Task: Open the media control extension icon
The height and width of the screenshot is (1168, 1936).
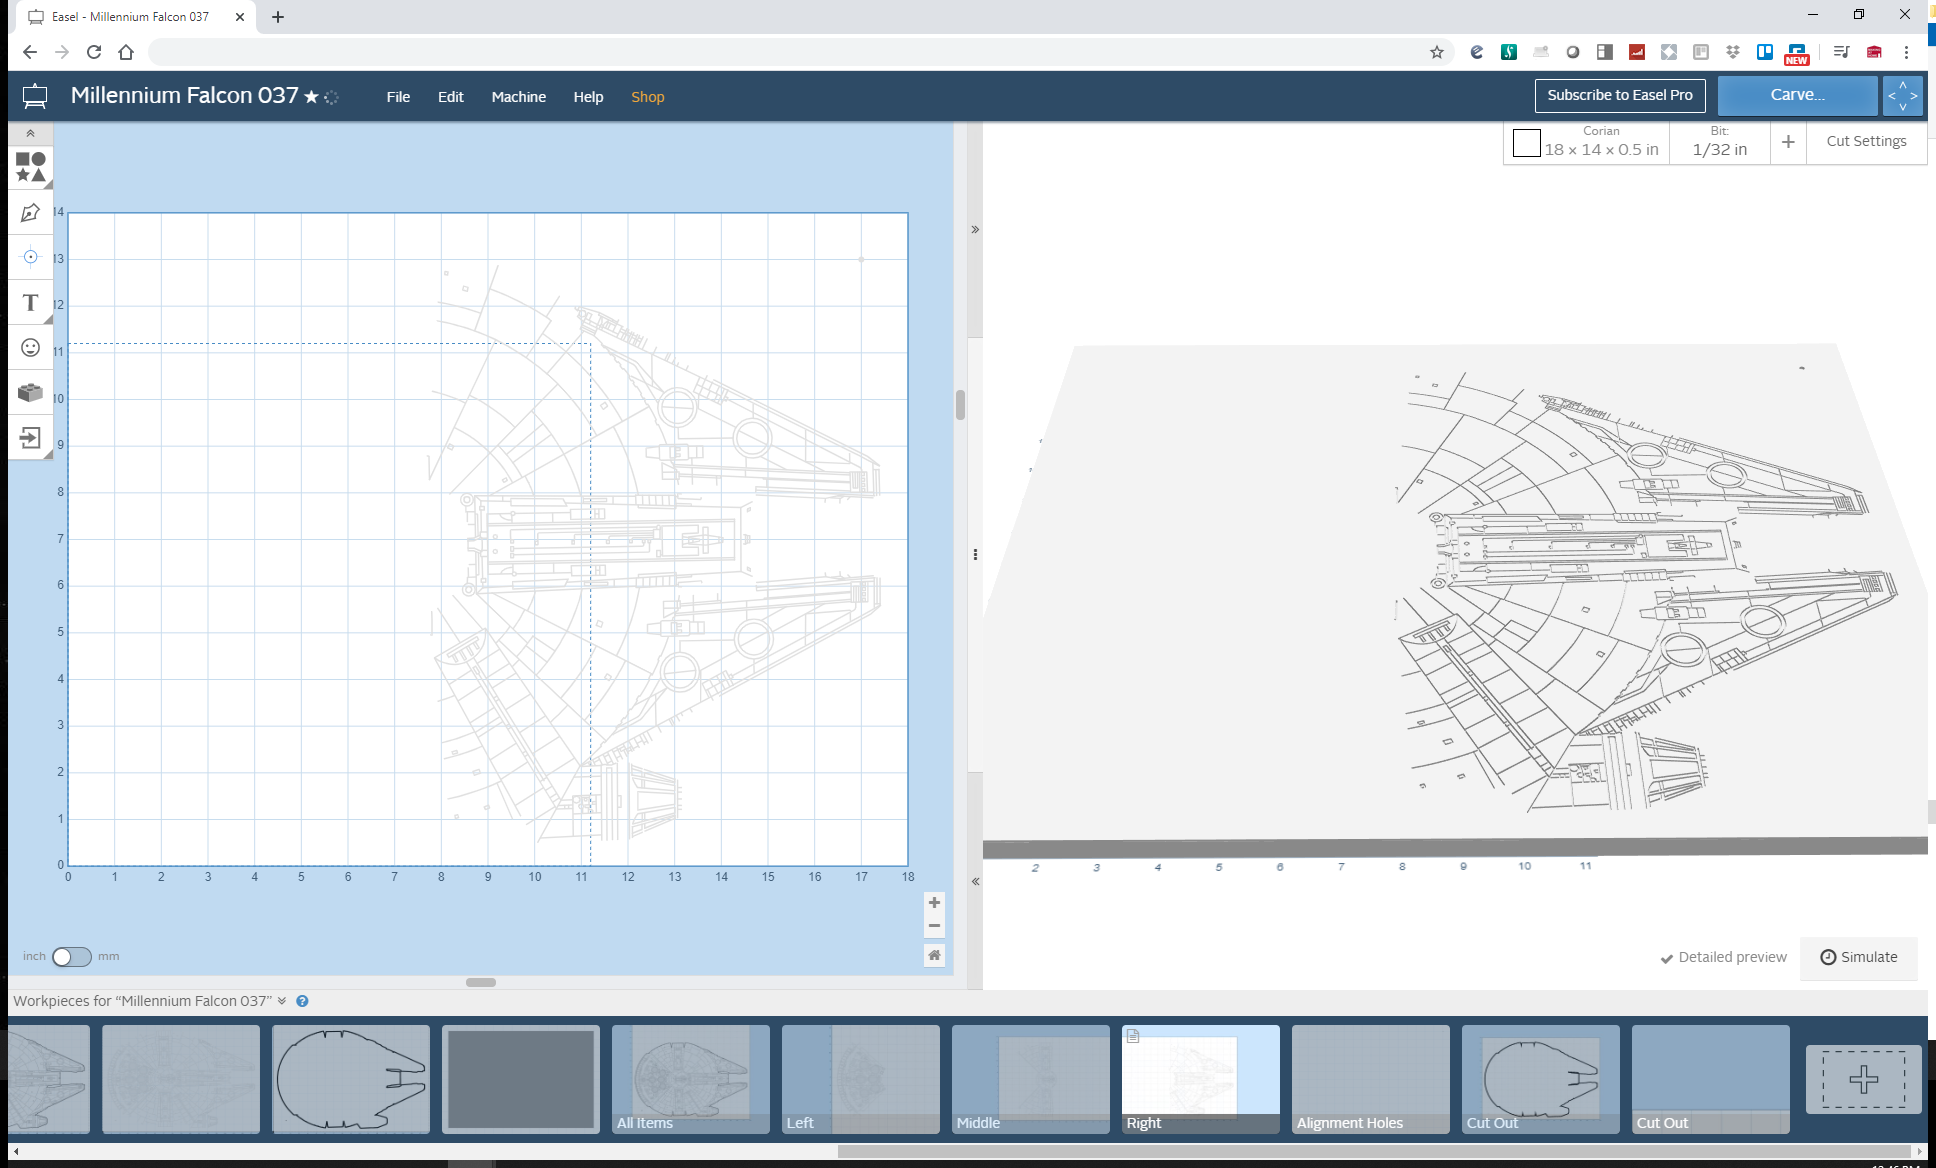Action: click(x=1841, y=52)
